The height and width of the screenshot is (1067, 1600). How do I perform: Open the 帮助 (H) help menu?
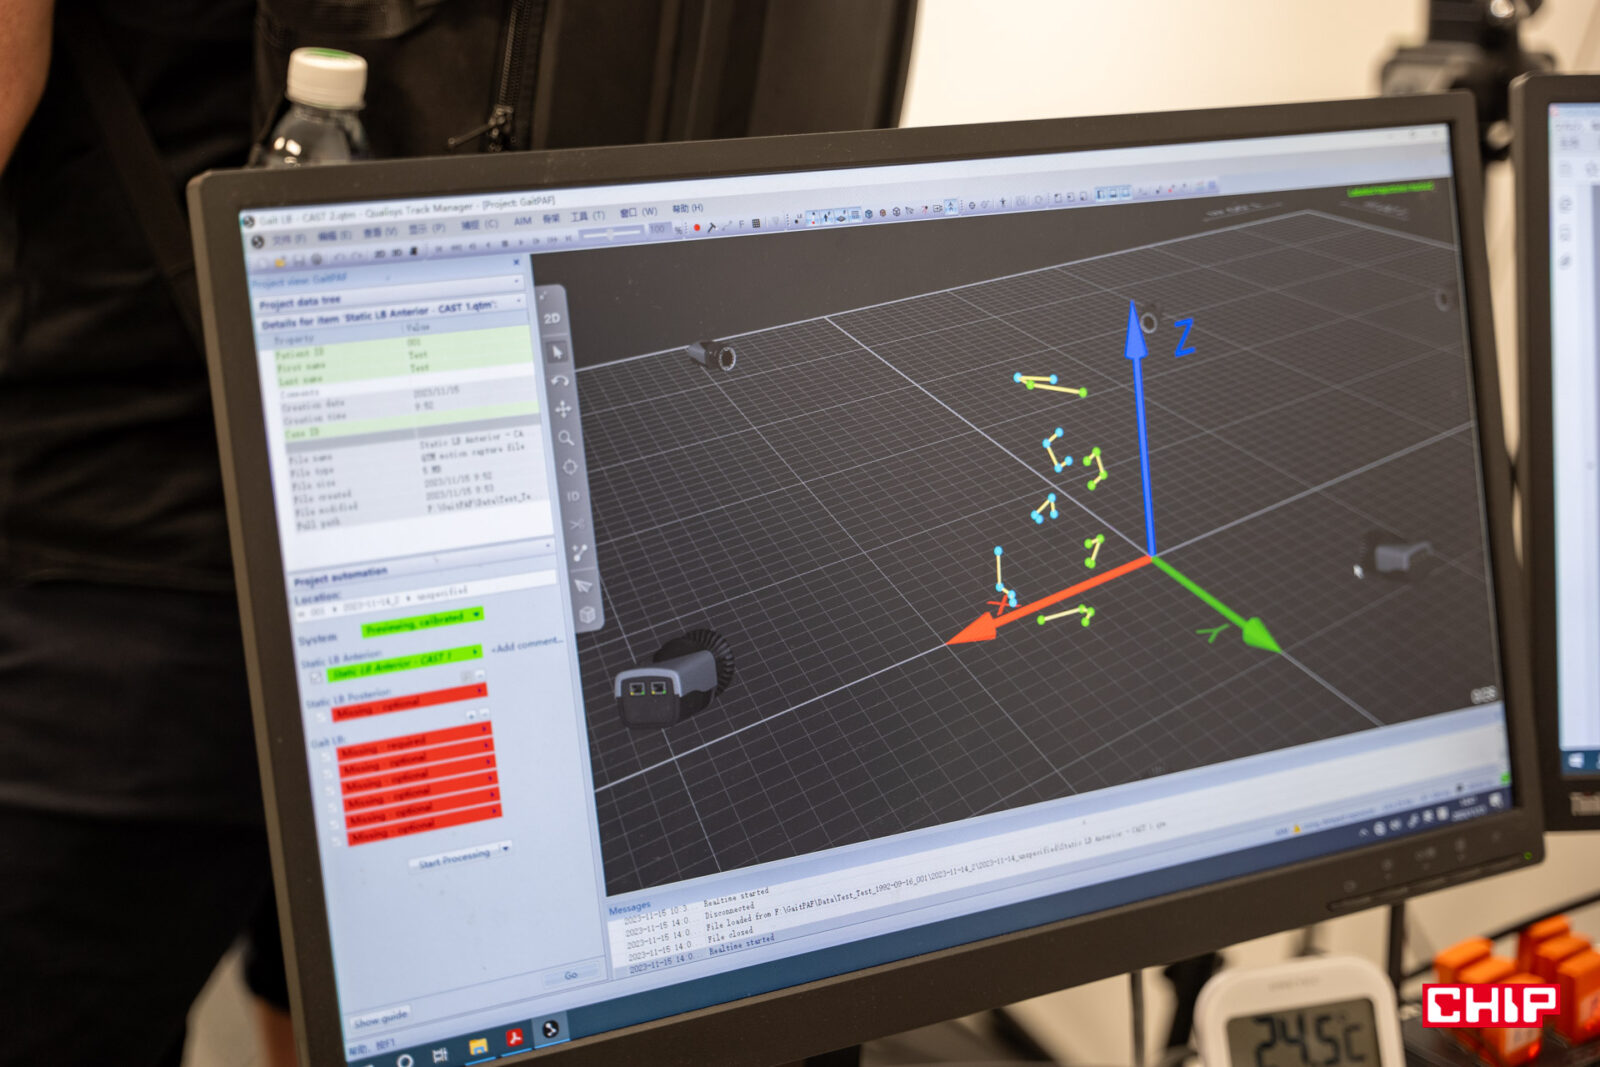click(686, 208)
